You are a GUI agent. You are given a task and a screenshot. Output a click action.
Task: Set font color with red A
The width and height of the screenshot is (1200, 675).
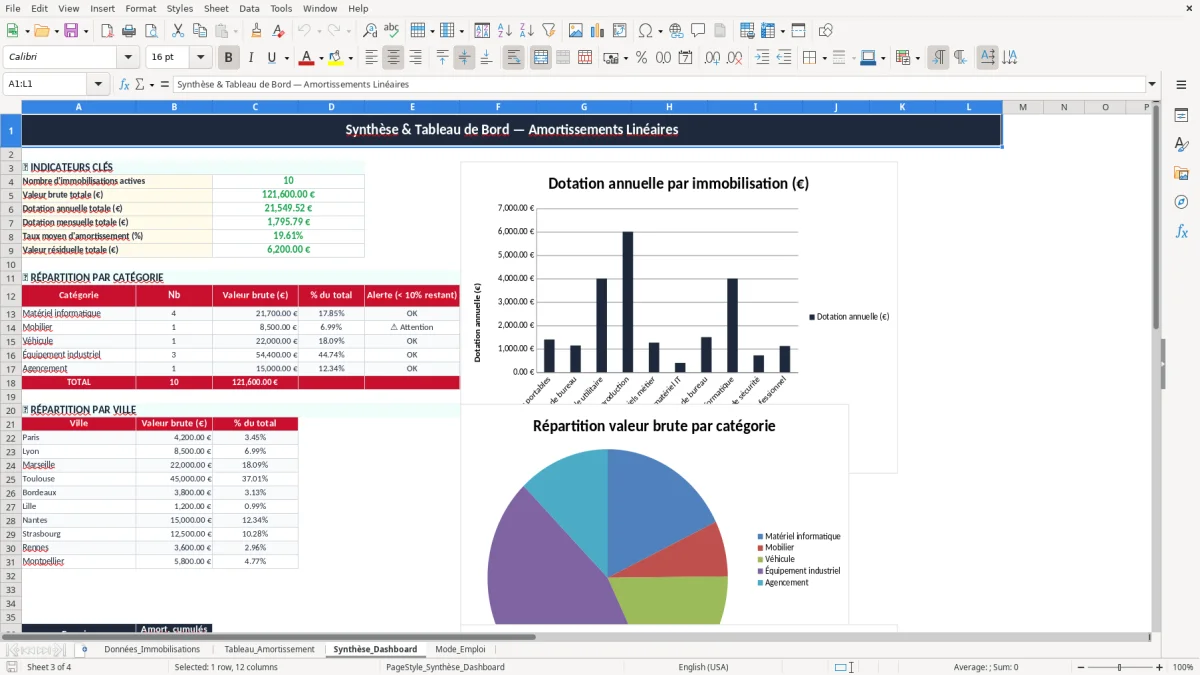tap(307, 58)
